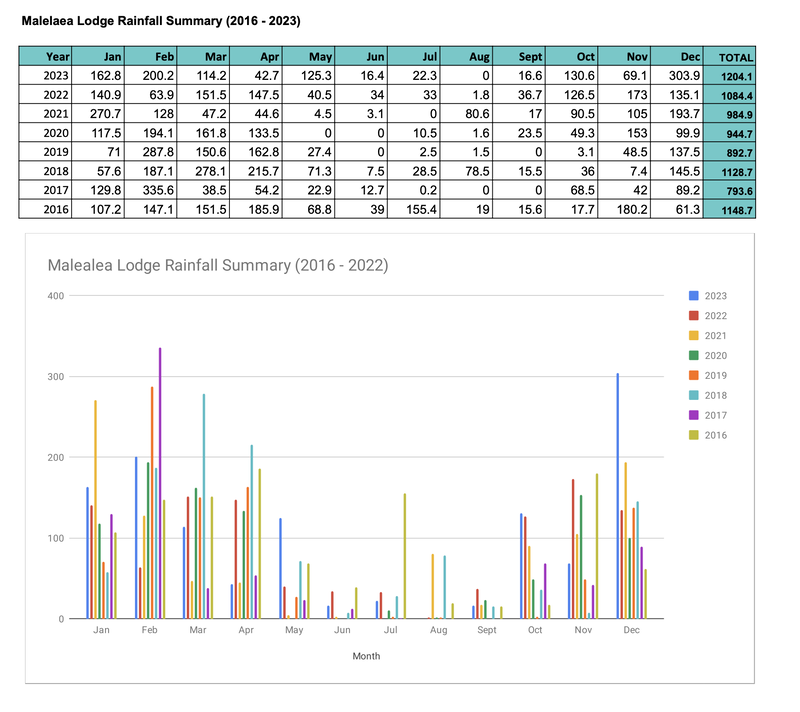The width and height of the screenshot is (800, 712).
Task: Click the teal Mar 2018 bar
Action: 204,506
